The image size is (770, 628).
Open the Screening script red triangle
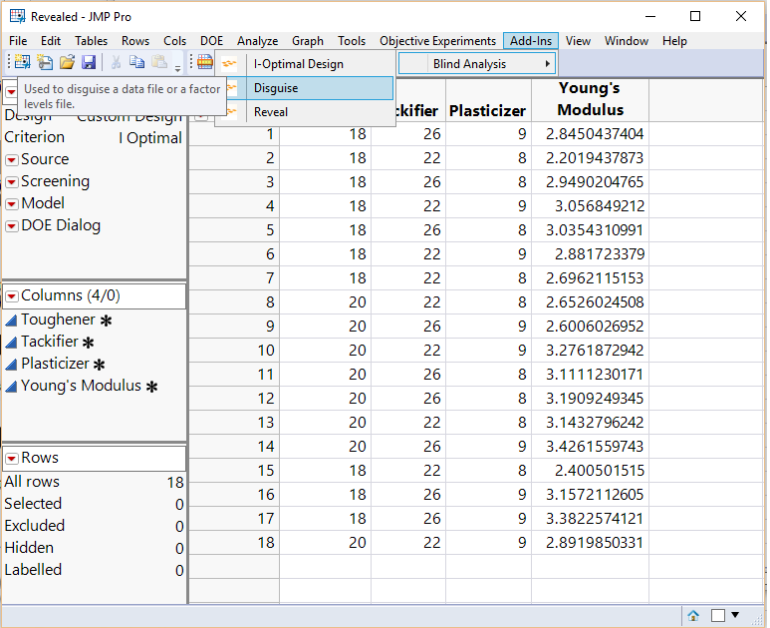11,182
